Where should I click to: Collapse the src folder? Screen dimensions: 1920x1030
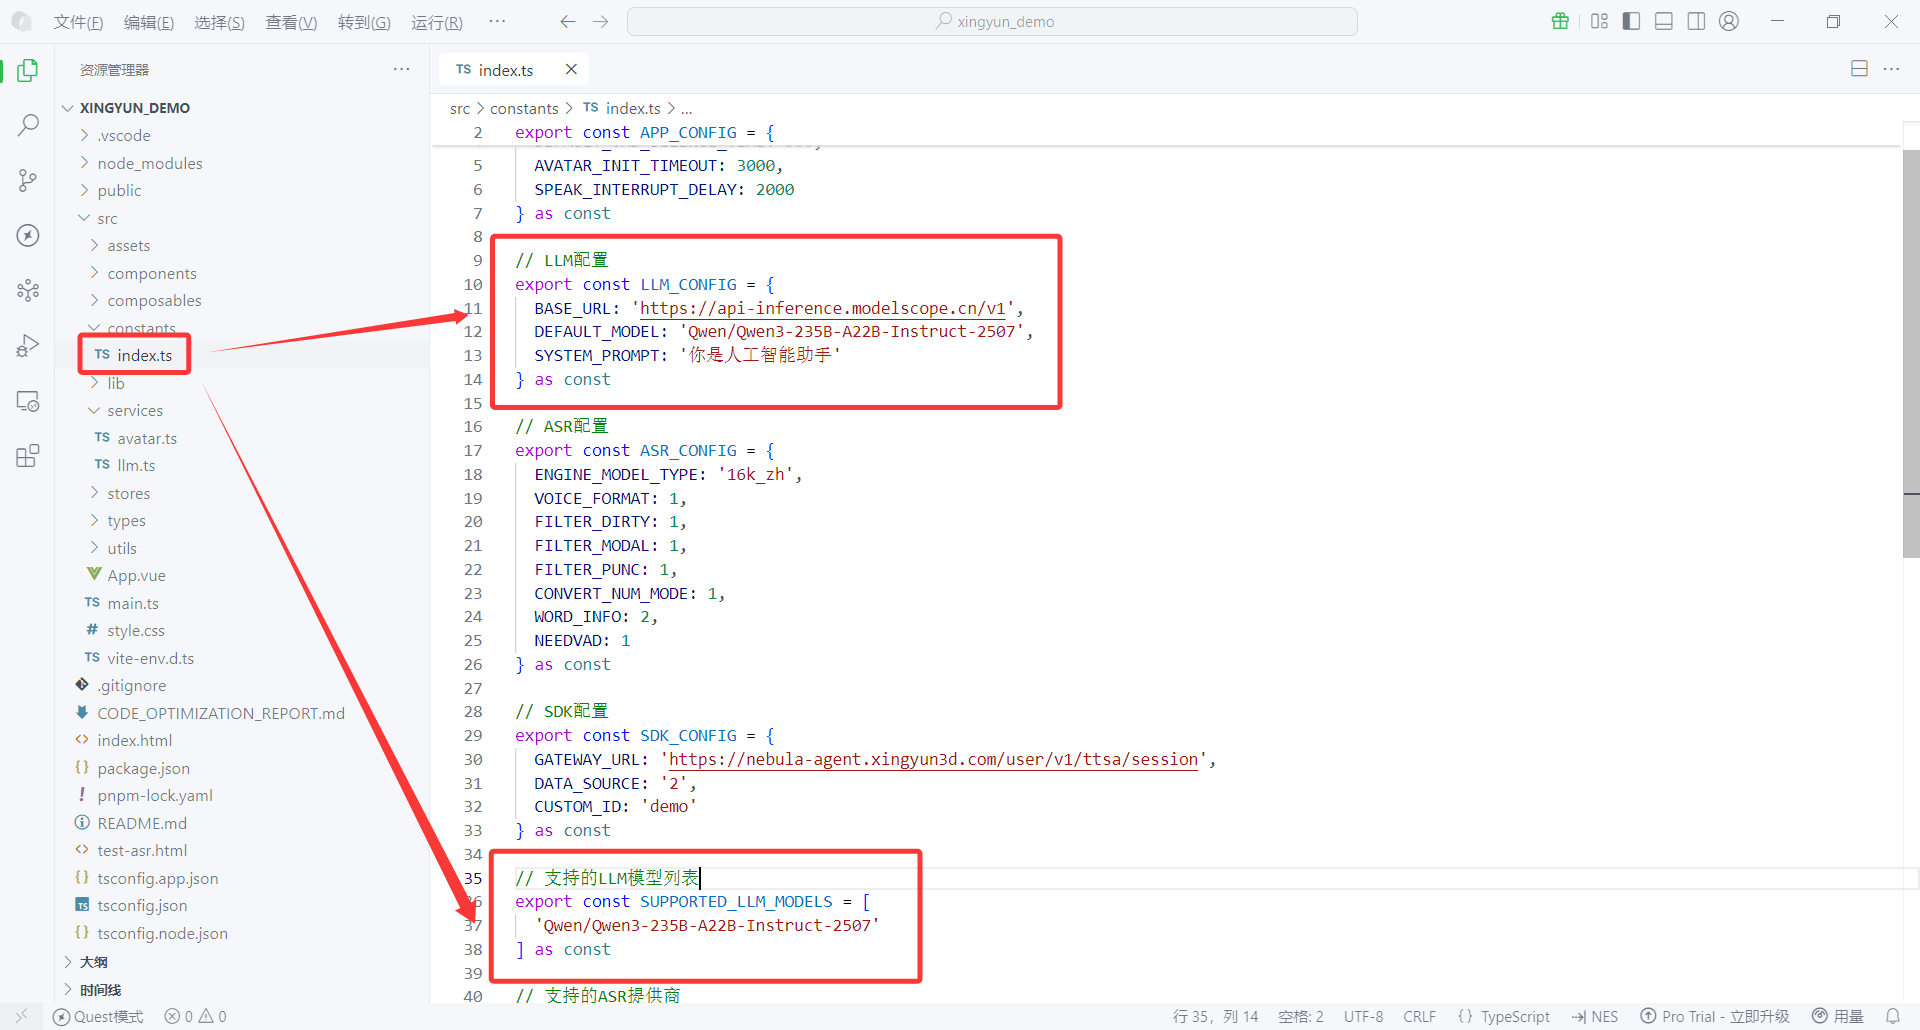click(x=107, y=218)
